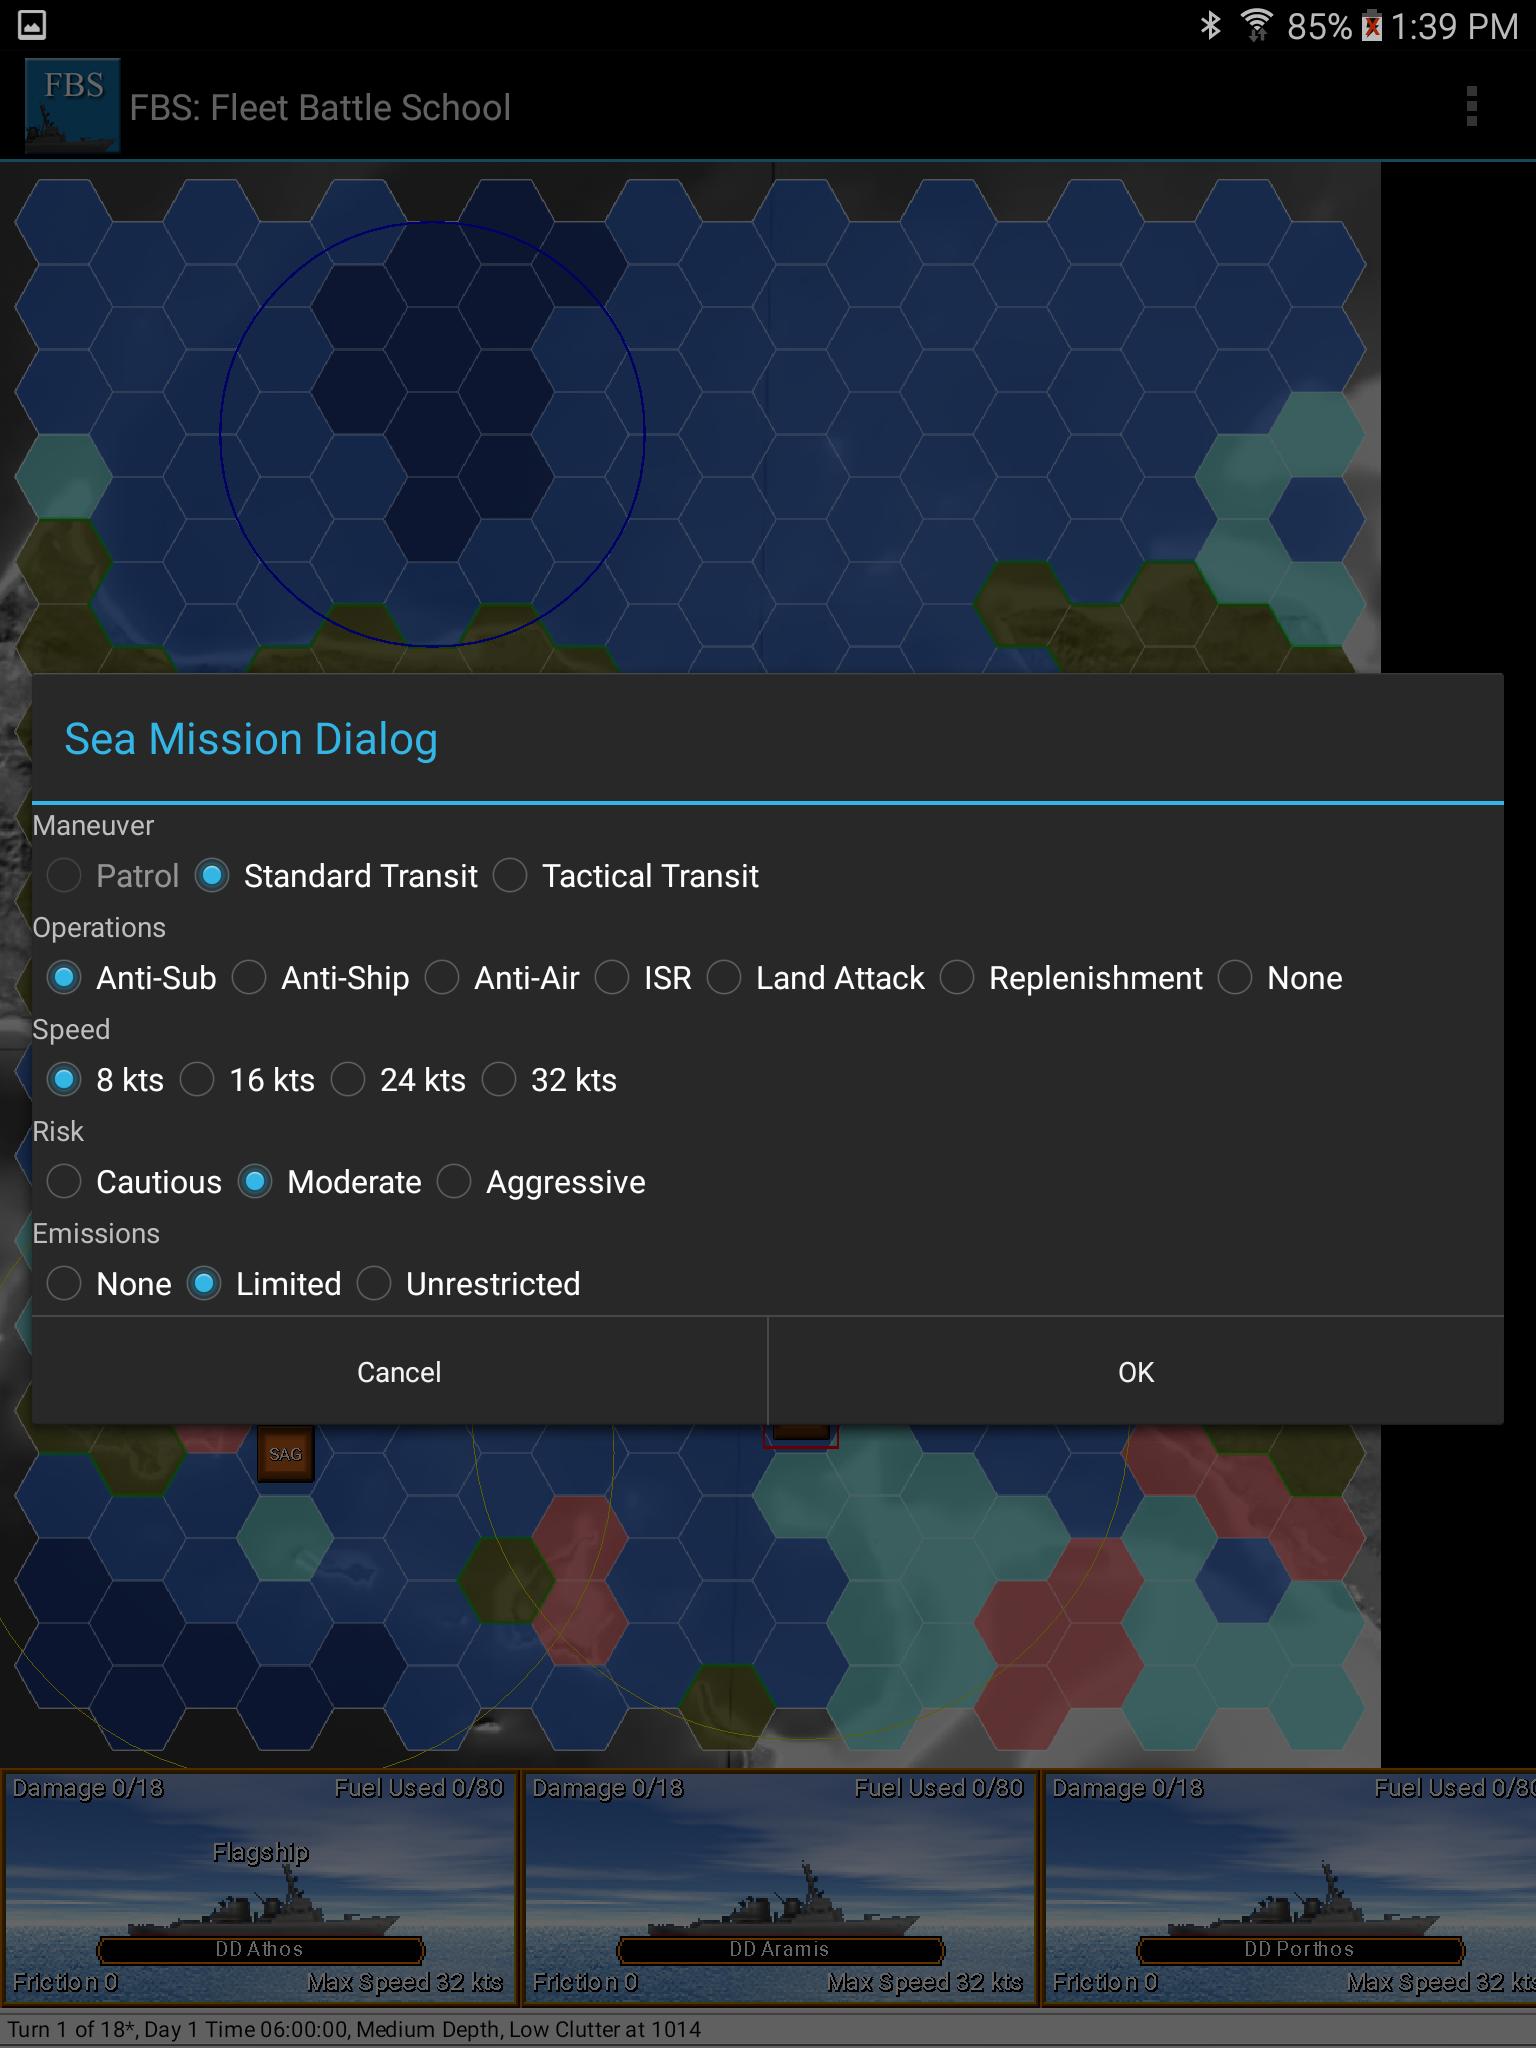The width and height of the screenshot is (1536, 2048).
Task: Select the Tactical Transit maneuver option
Action: 510,876
